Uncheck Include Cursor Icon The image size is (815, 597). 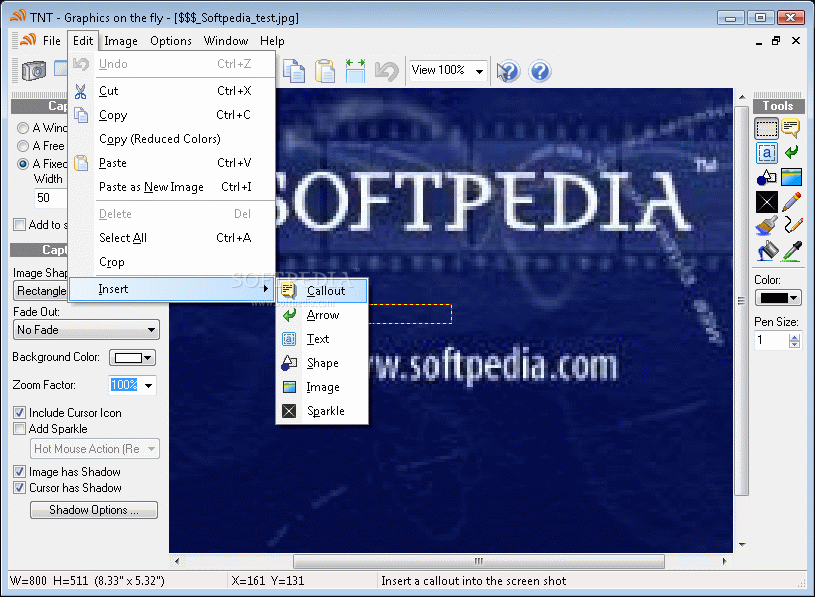pos(19,413)
